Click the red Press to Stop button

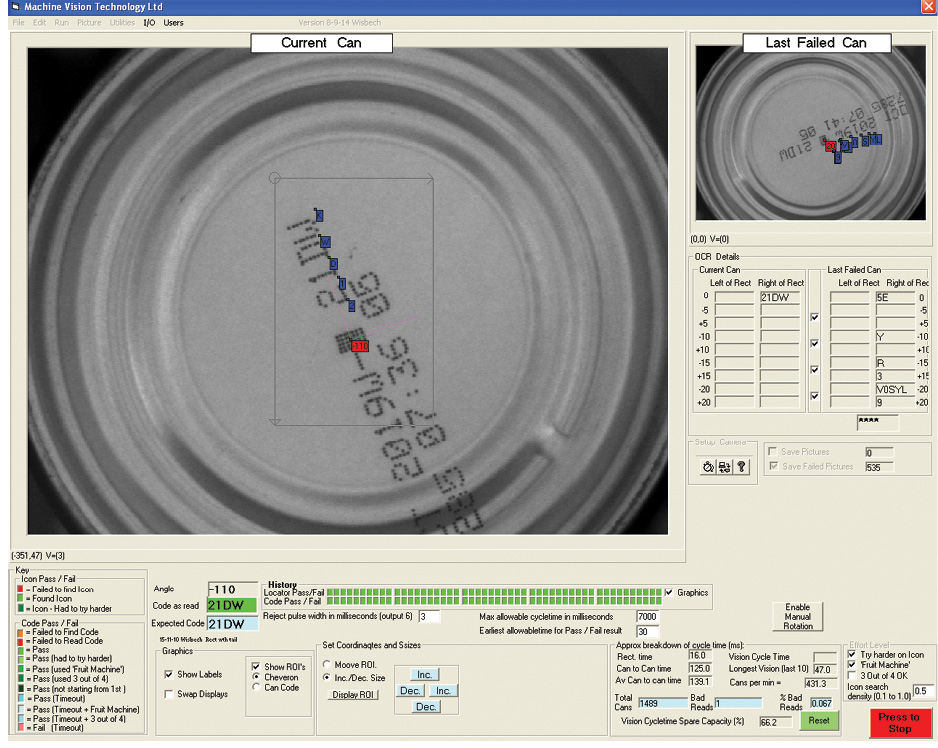click(900, 722)
